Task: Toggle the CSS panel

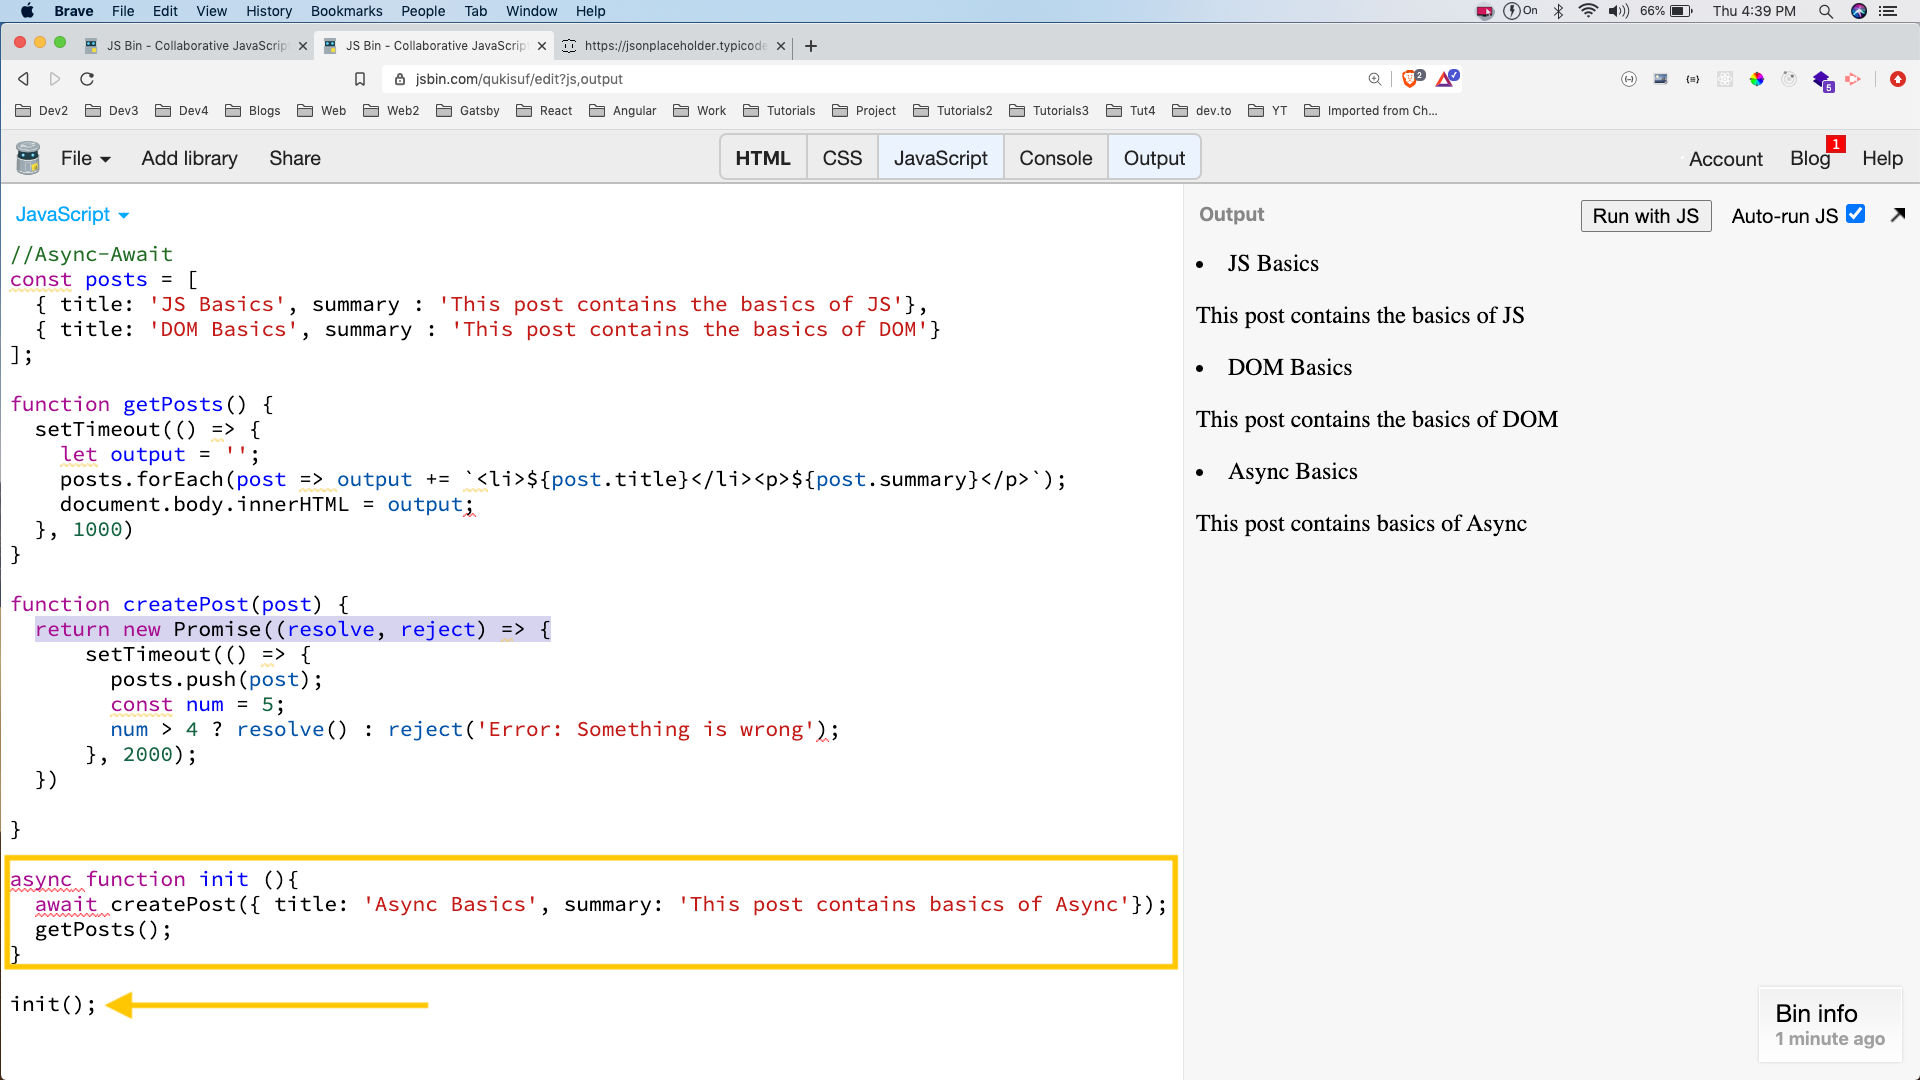Action: [842, 158]
